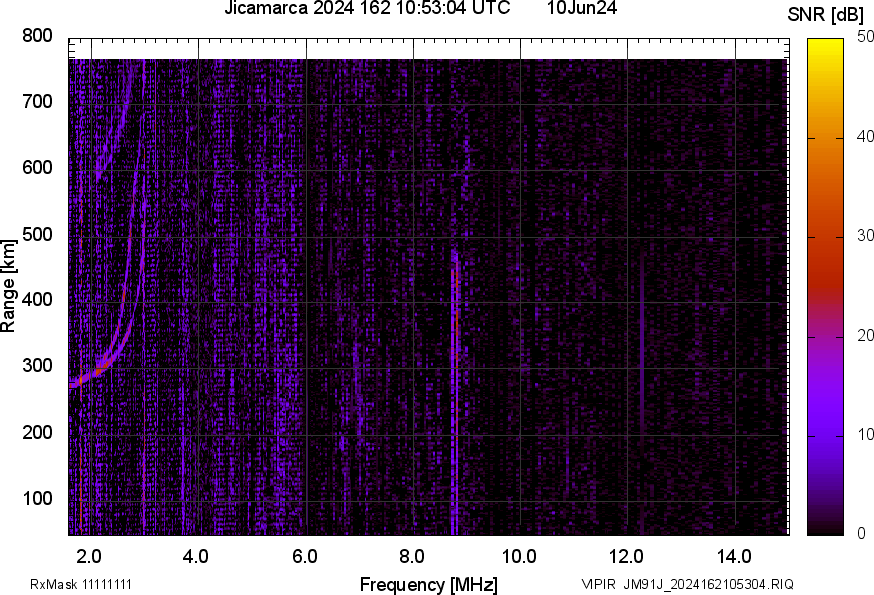Click the 100 range tick label
The height and width of the screenshot is (595, 874).
point(37,499)
